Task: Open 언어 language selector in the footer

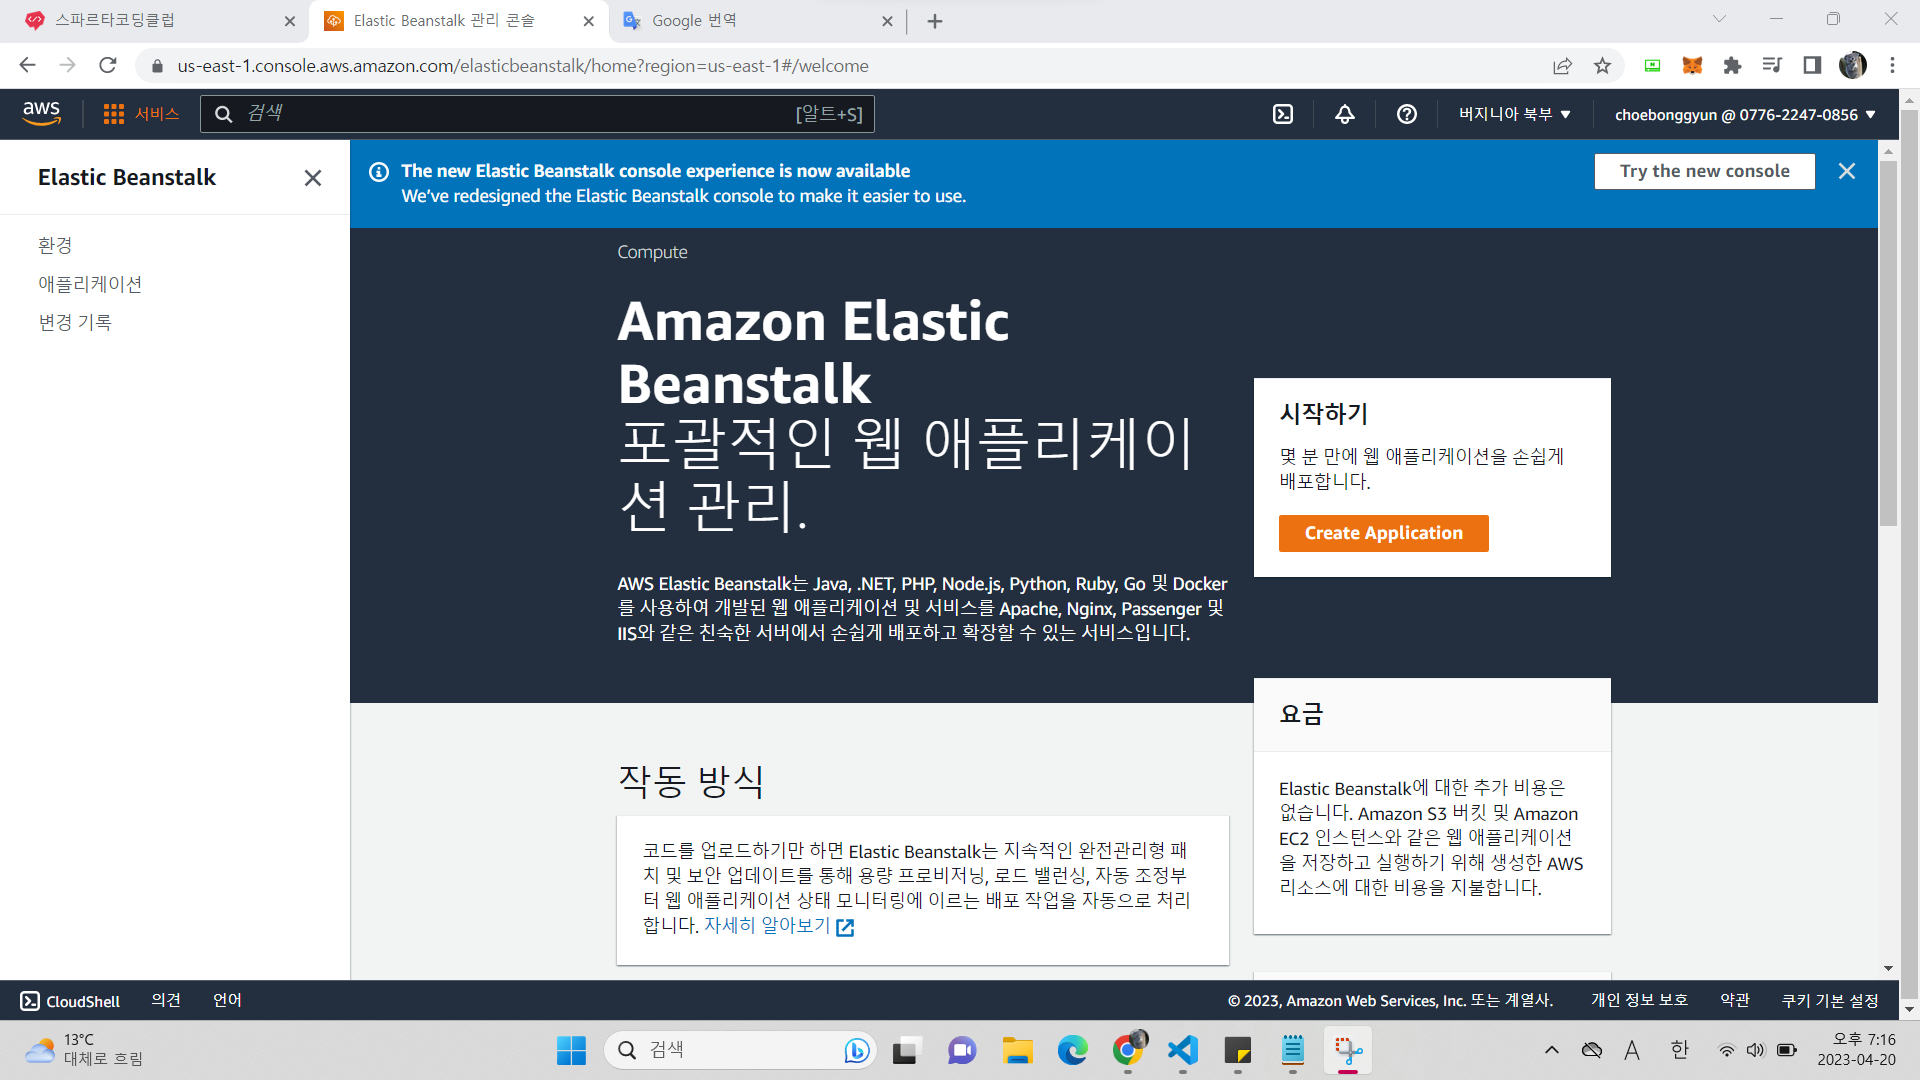Action: pyautogui.click(x=227, y=1001)
